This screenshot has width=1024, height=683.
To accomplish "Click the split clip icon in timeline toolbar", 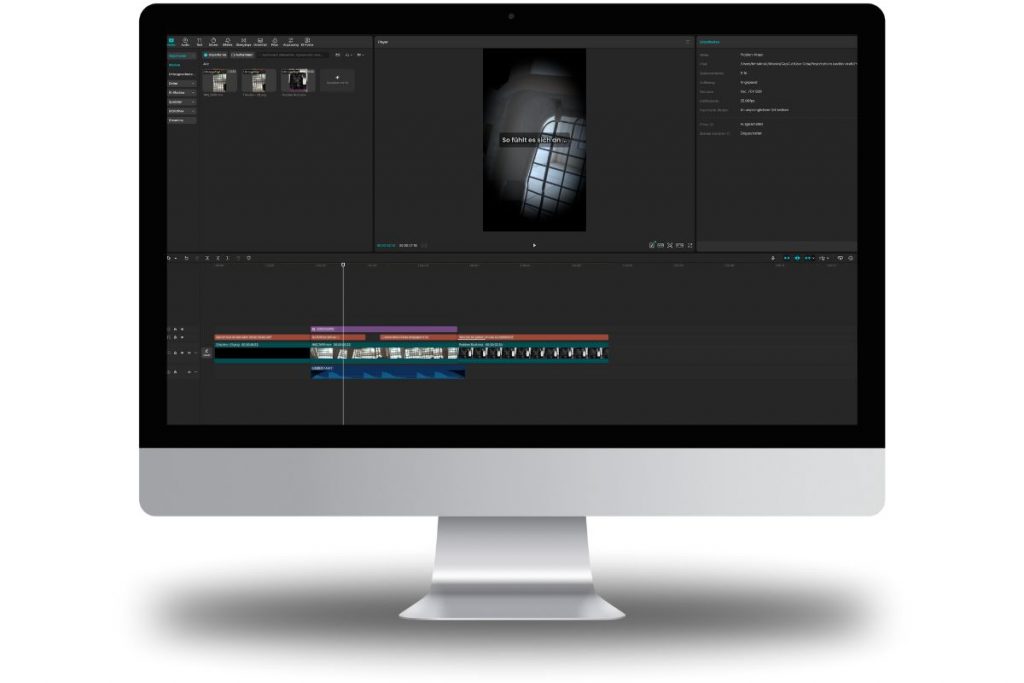I will [x=207, y=258].
